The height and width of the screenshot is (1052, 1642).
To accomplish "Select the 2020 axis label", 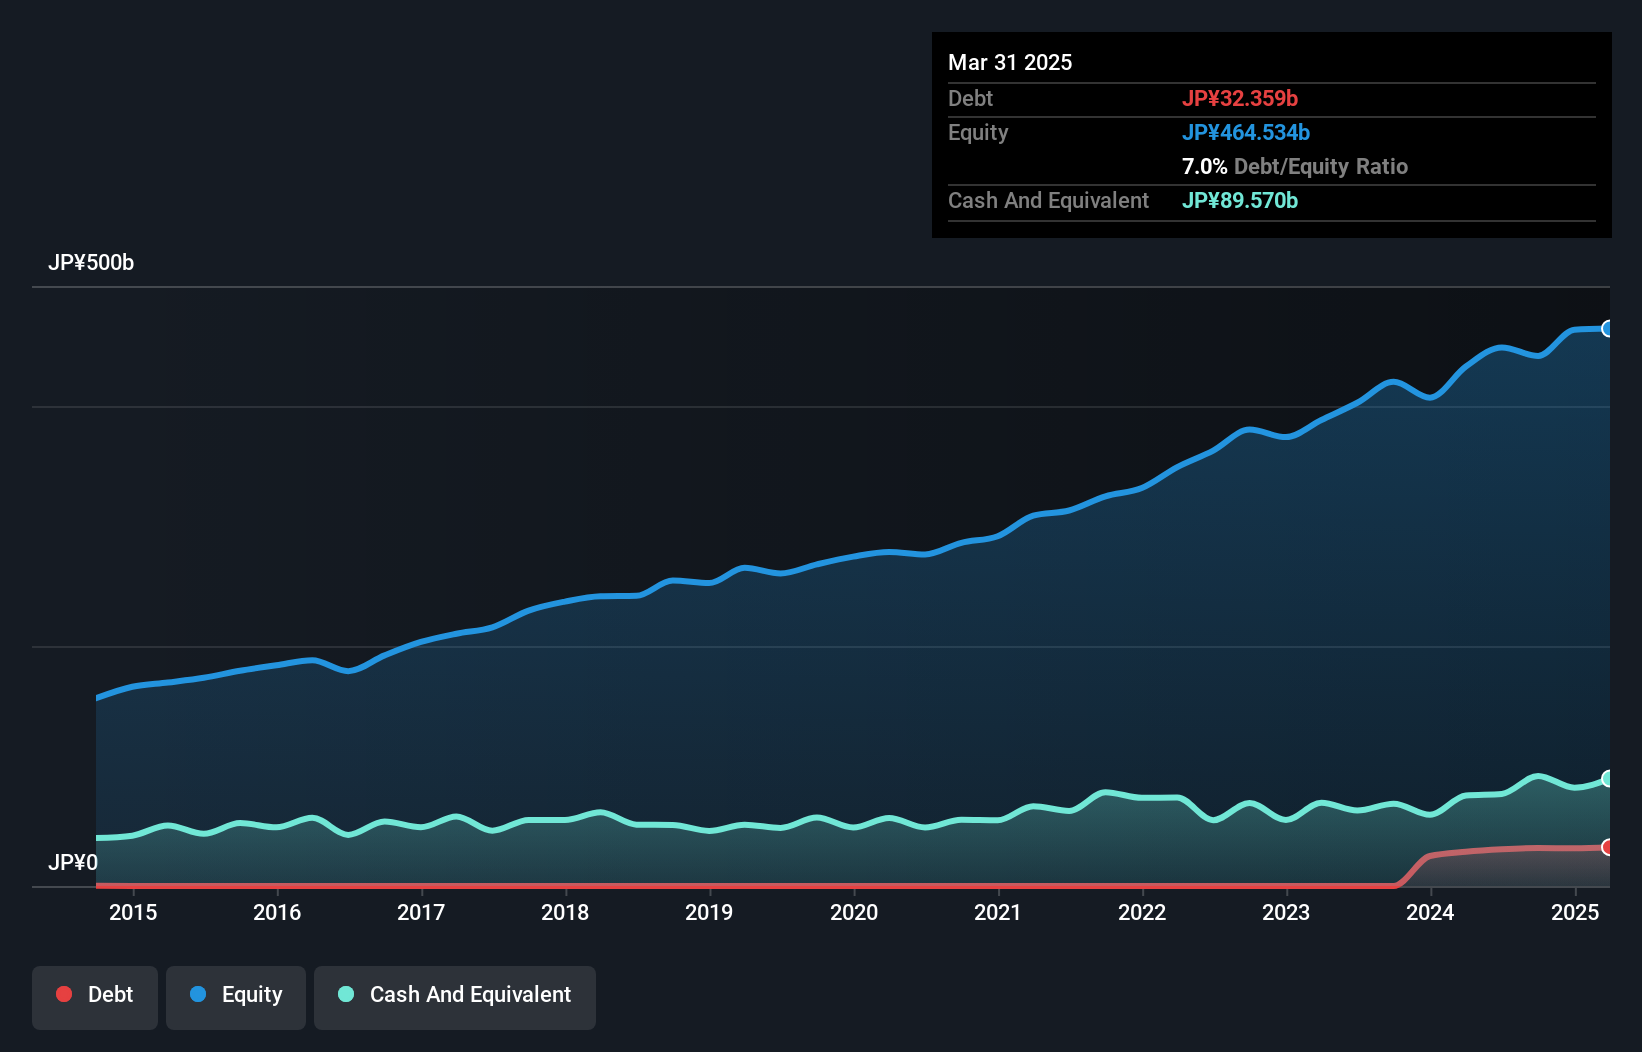I will (x=855, y=912).
